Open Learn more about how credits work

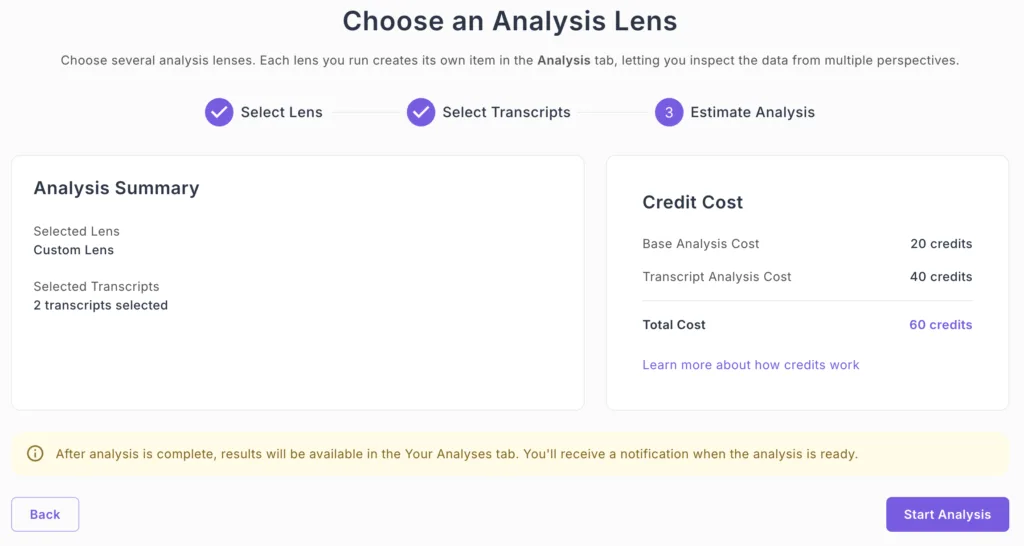(x=750, y=365)
